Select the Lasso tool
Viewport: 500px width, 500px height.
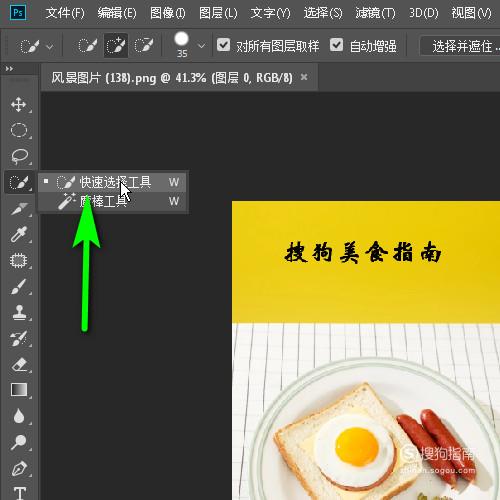click(x=19, y=156)
